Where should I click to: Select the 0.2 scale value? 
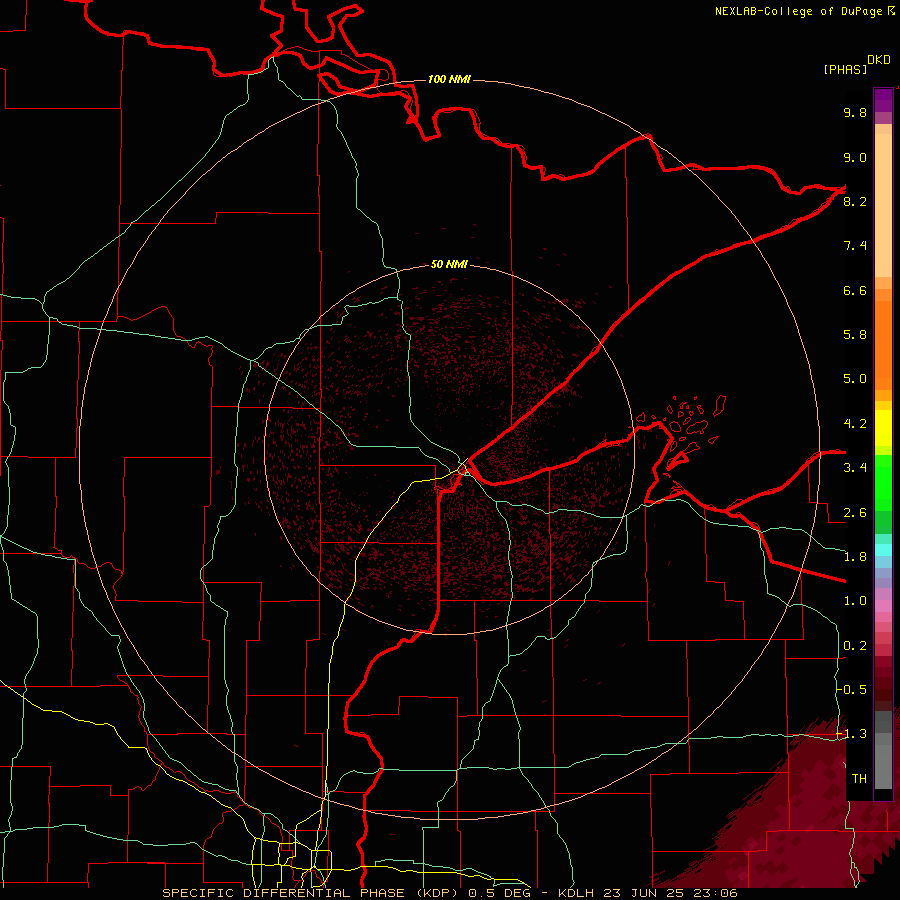855,646
